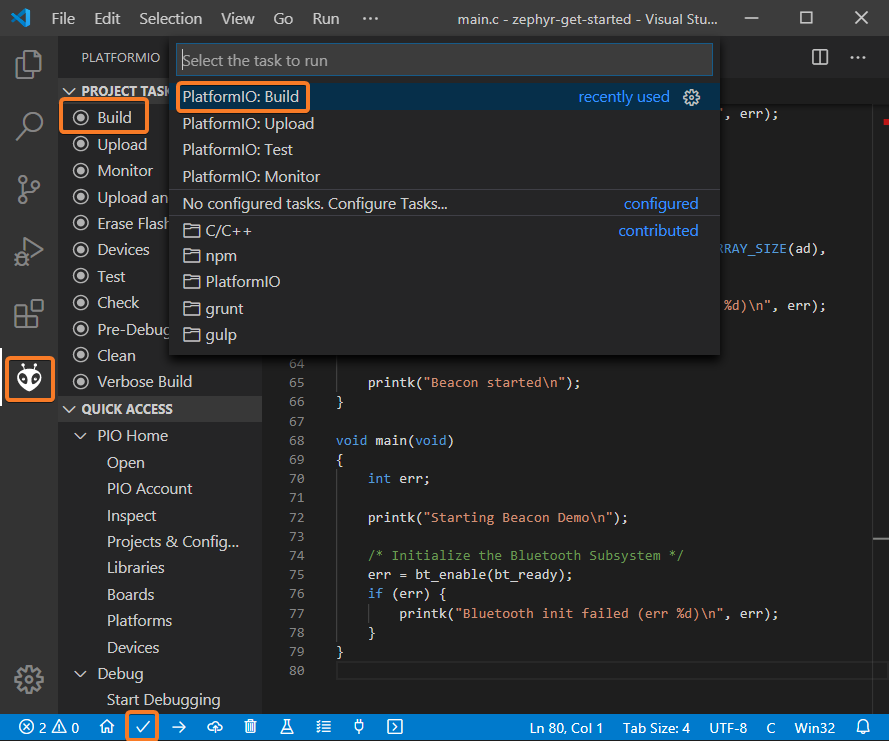Open the editor More Actions ellipsis

pos(858,57)
